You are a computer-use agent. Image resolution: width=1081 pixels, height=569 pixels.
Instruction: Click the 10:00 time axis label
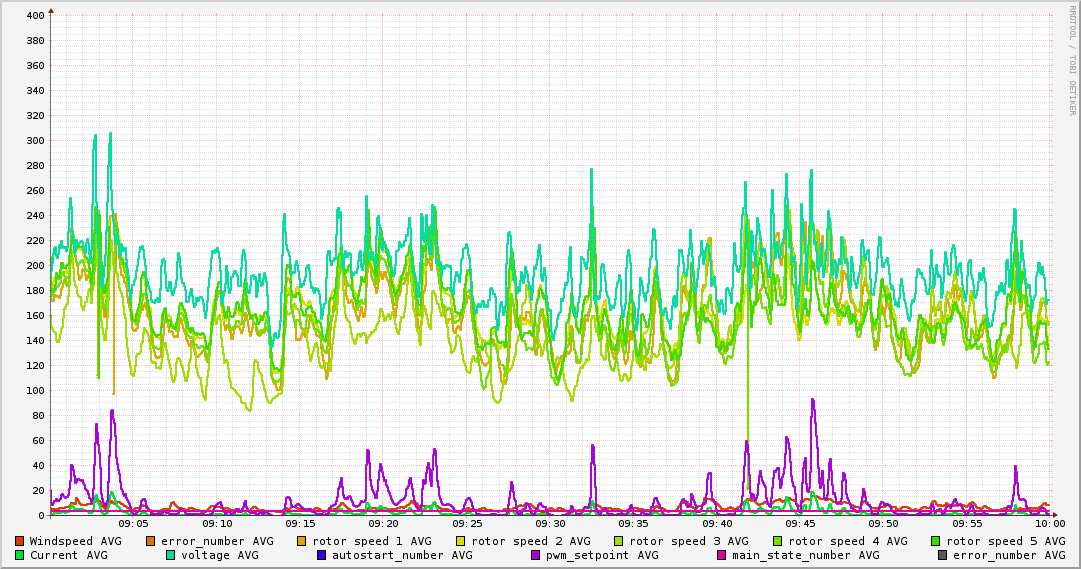(x=1049, y=523)
